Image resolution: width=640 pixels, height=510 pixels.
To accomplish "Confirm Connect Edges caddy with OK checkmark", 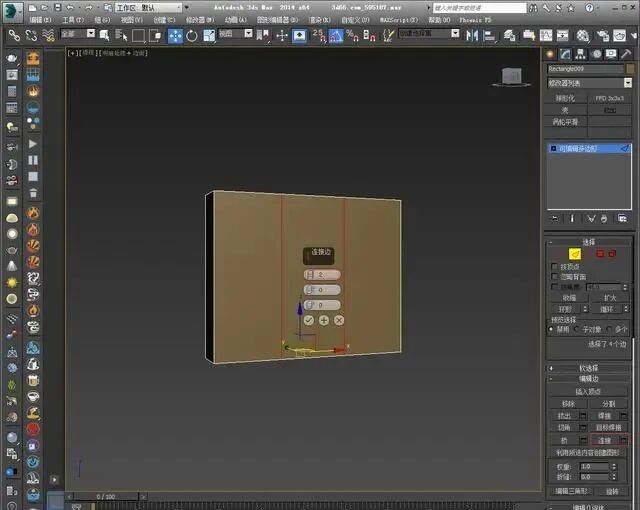I will point(309,320).
